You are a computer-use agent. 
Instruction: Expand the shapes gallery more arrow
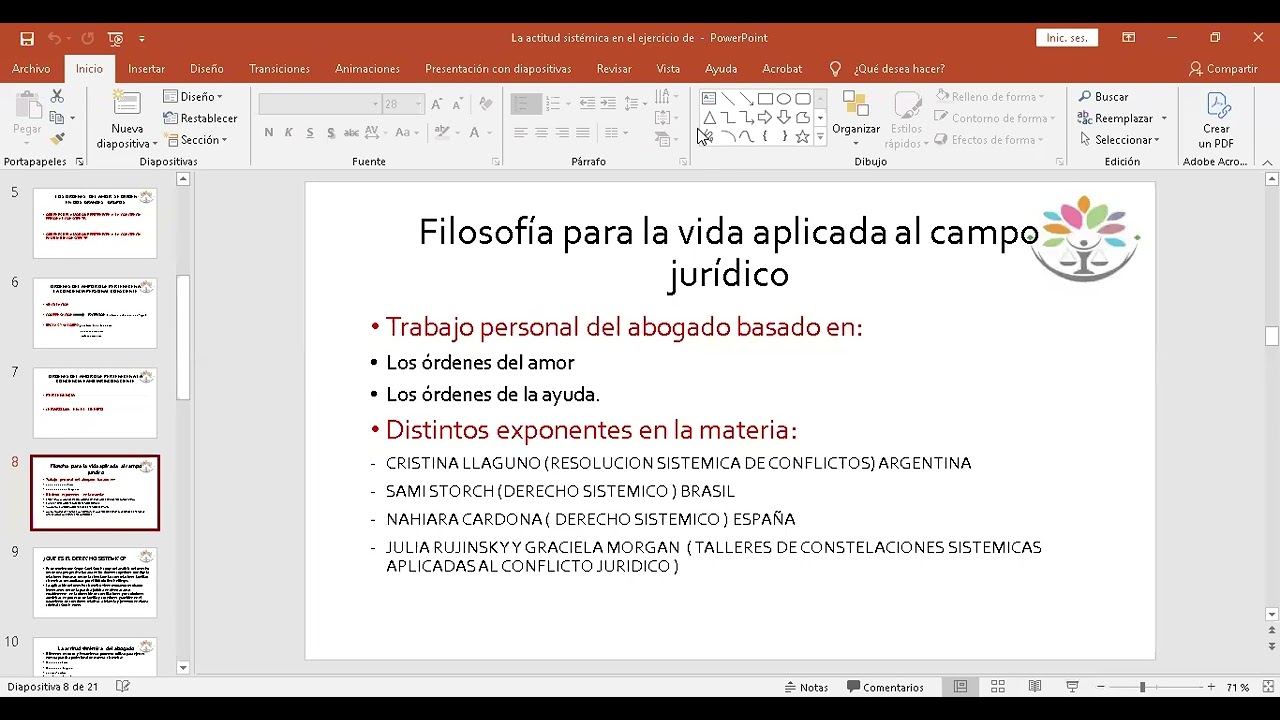click(820, 137)
